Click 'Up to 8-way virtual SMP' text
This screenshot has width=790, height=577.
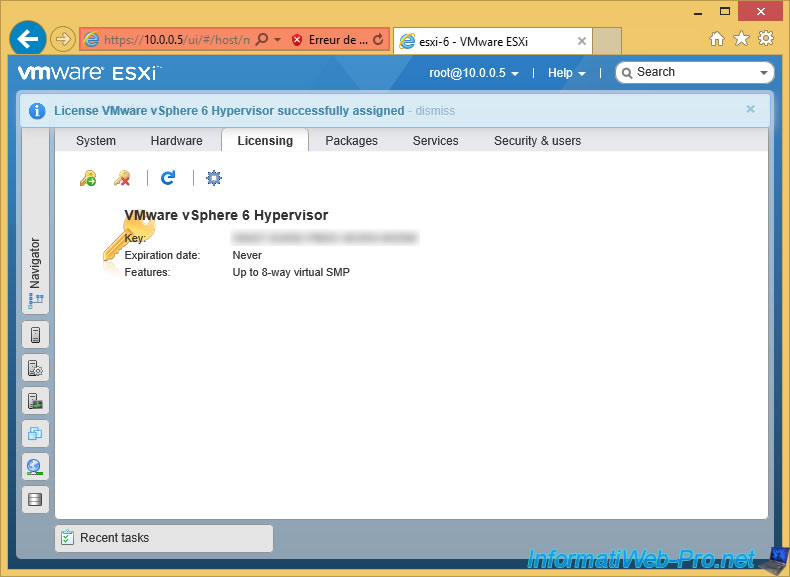(x=291, y=272)
